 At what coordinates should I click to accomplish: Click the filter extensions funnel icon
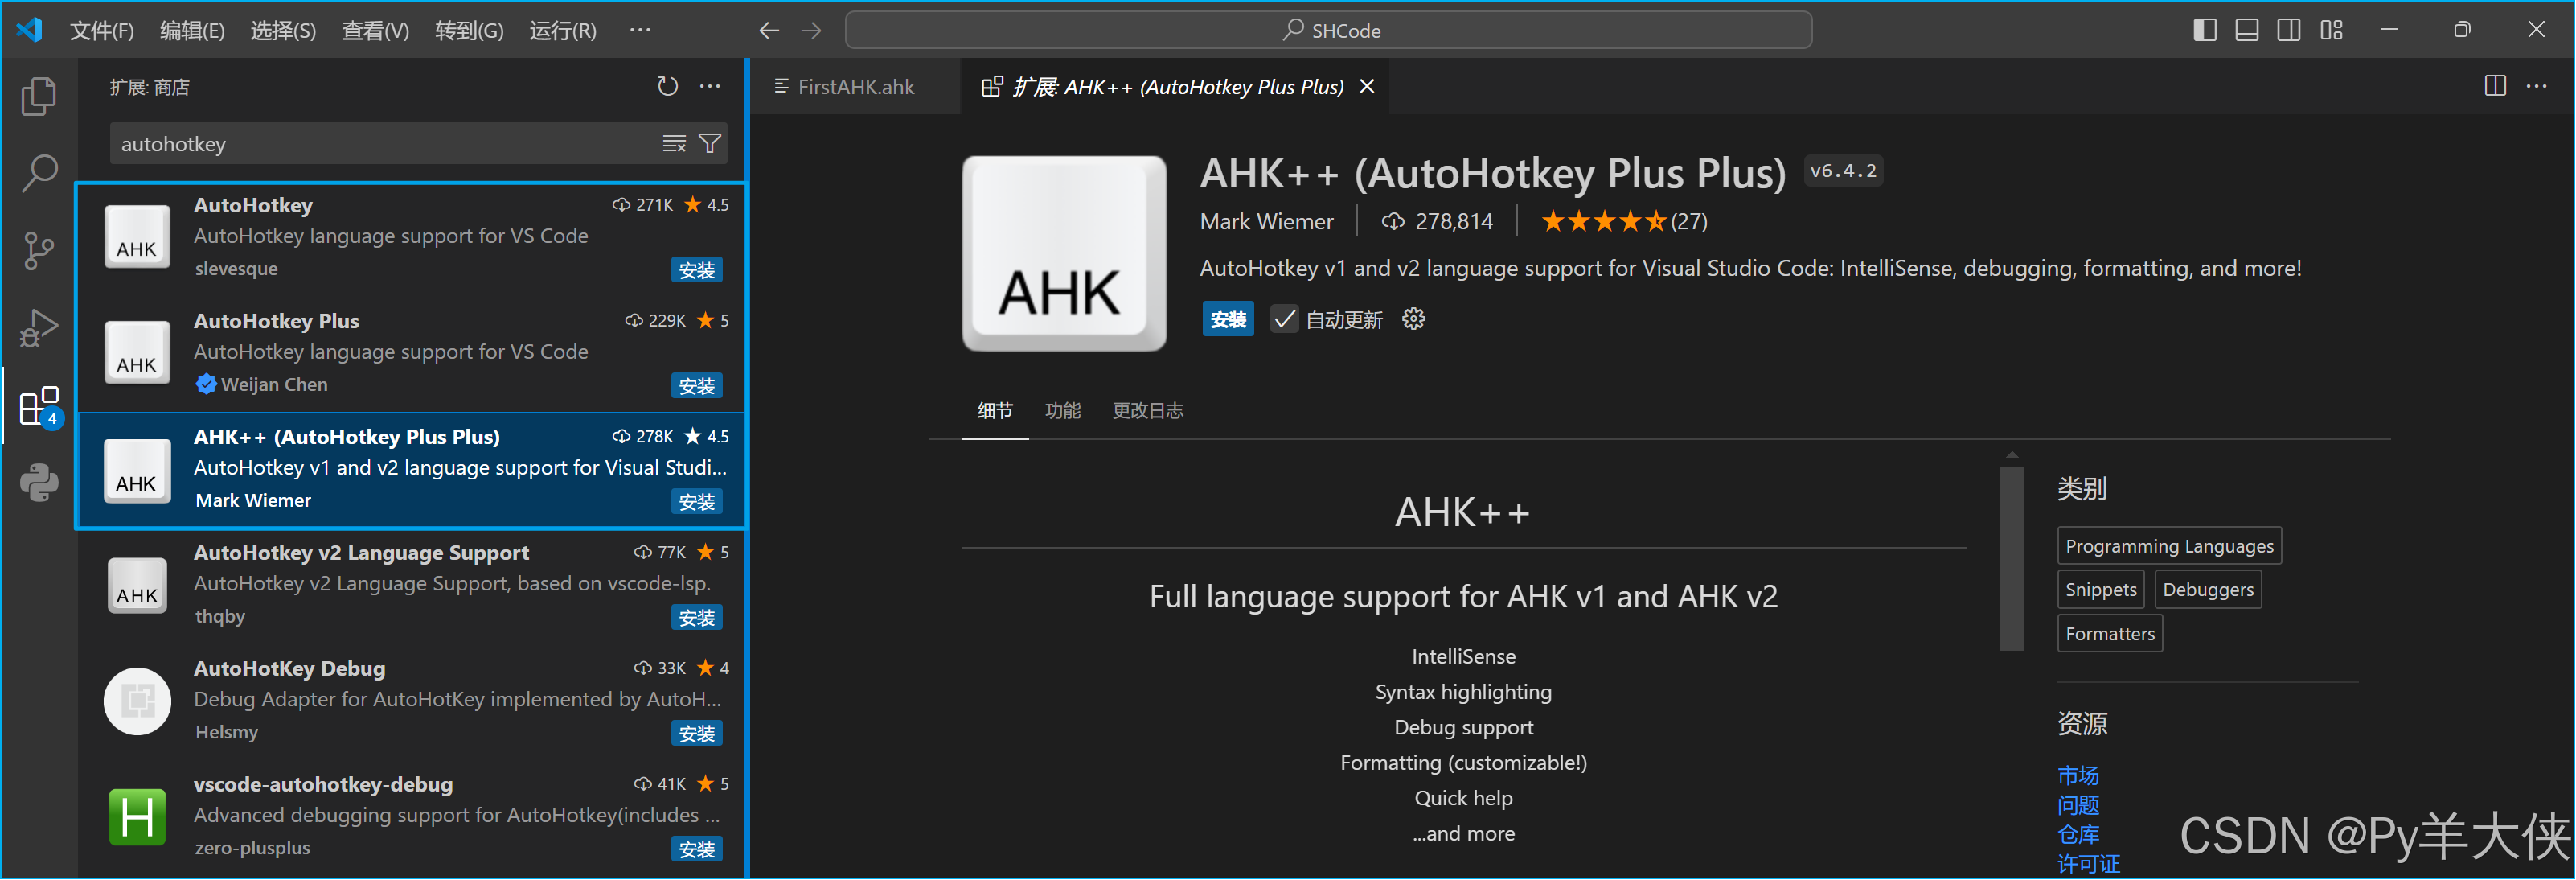710,144
